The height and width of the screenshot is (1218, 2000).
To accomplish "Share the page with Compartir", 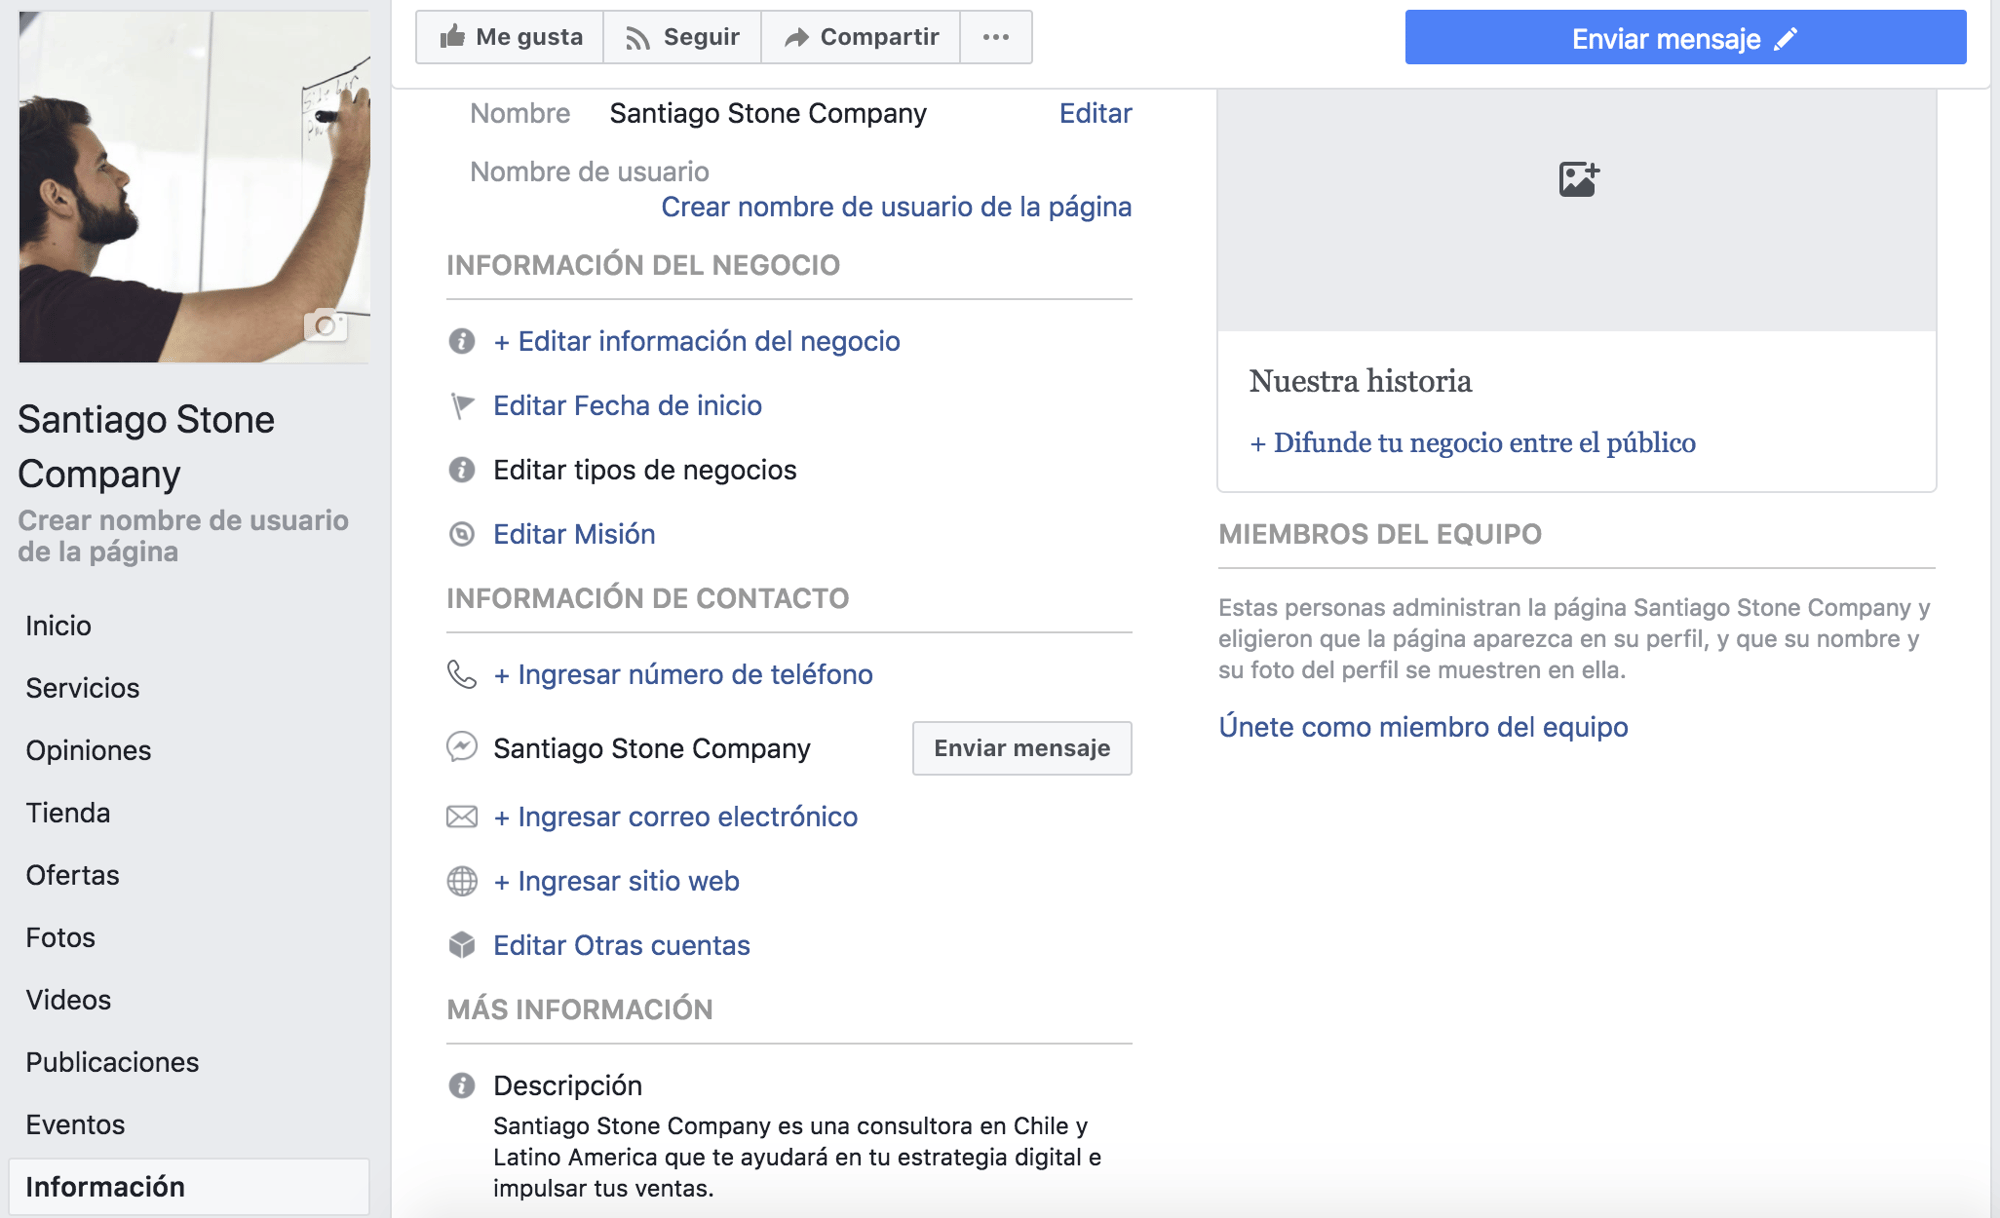I will tap(861, 37).
